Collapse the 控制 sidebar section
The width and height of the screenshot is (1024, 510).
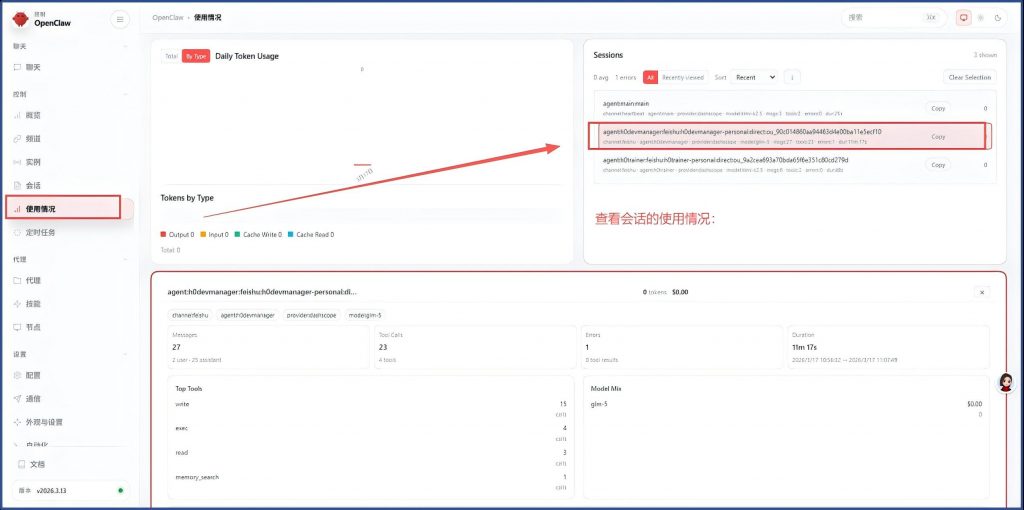(x=124, y=94)
